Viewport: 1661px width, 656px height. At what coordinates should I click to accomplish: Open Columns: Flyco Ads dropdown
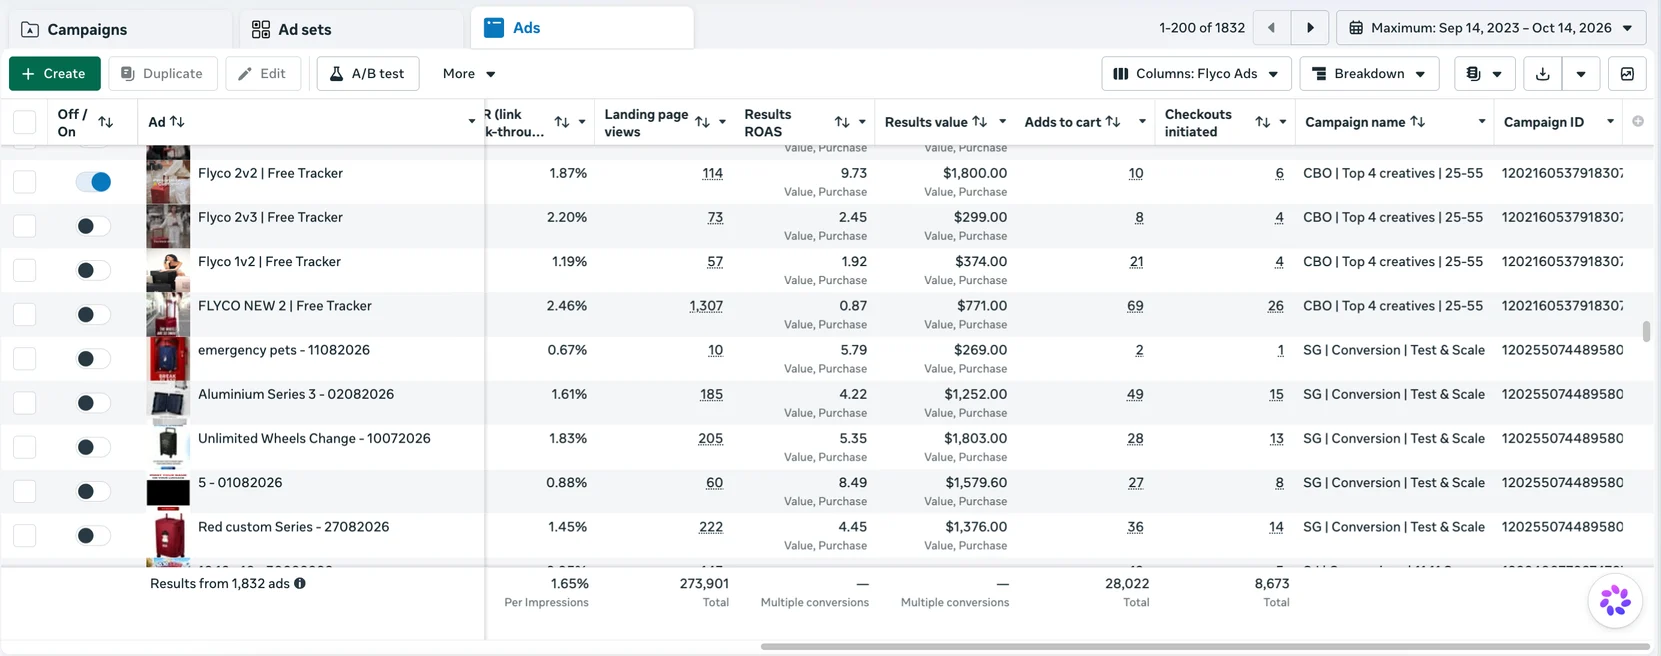click(x=1196, y=73)
